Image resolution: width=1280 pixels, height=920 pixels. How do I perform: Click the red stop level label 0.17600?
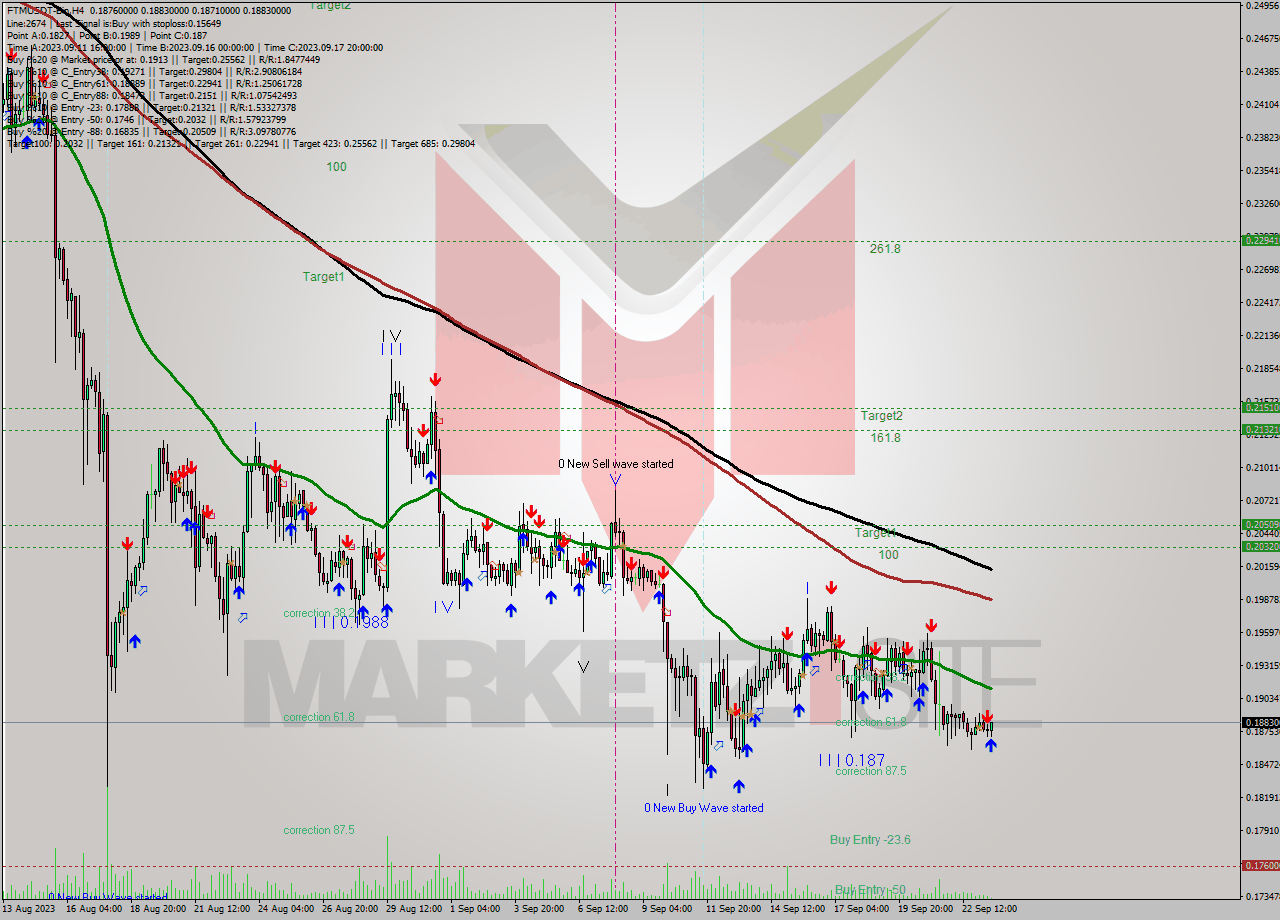coord(1259,865)
